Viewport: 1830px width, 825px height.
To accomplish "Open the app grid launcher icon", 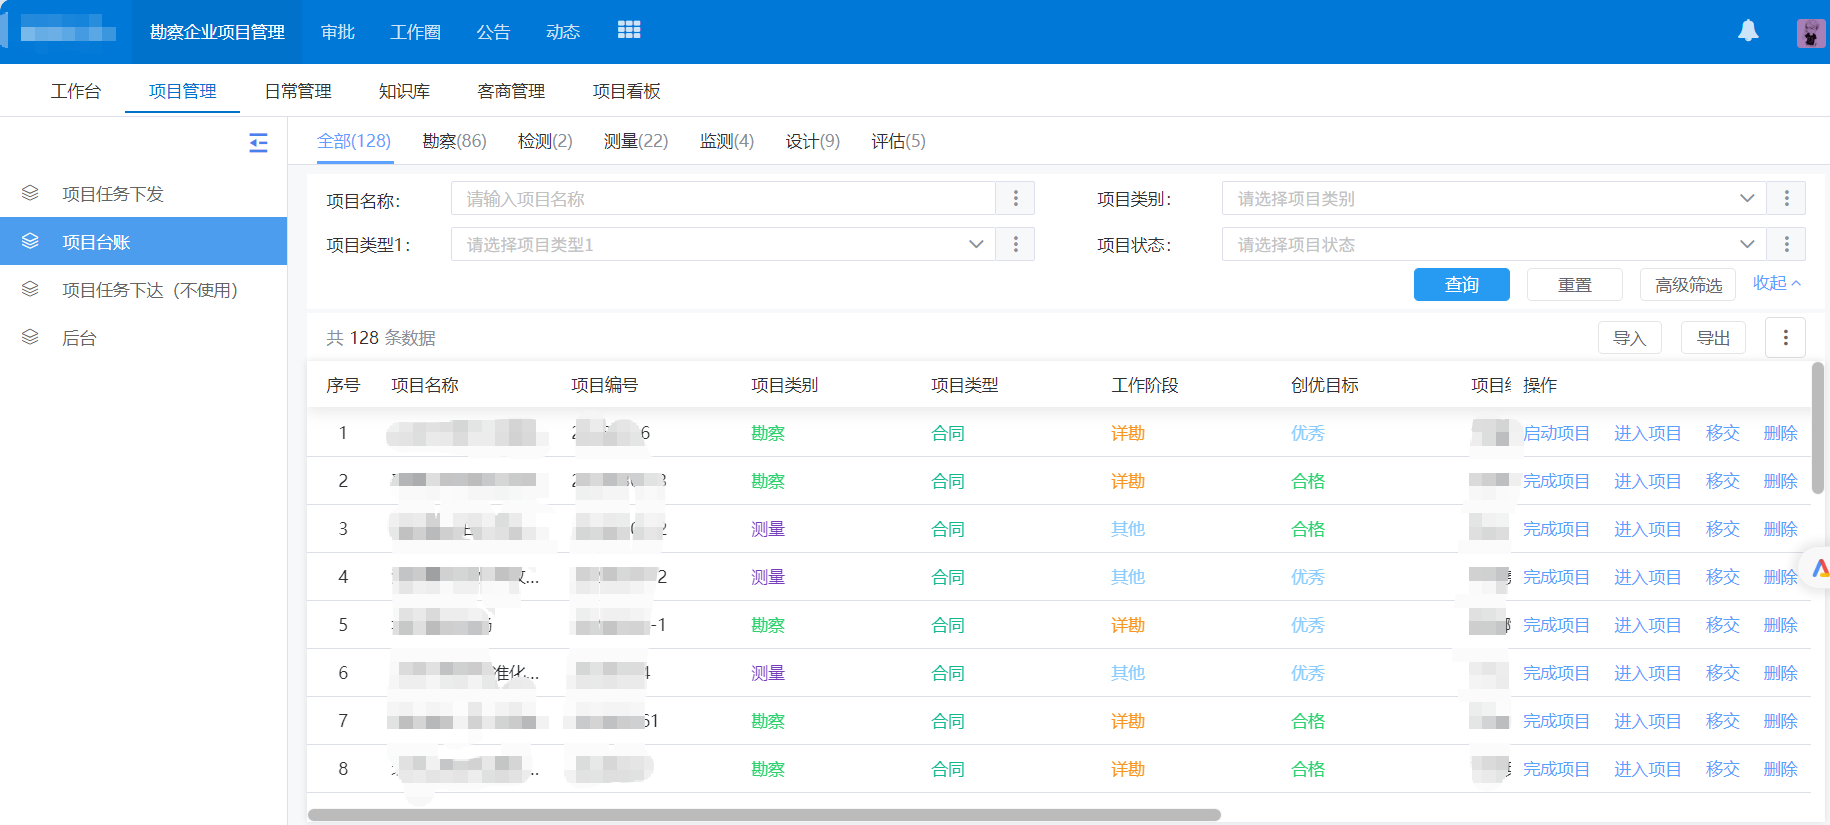I will (629, 31).
